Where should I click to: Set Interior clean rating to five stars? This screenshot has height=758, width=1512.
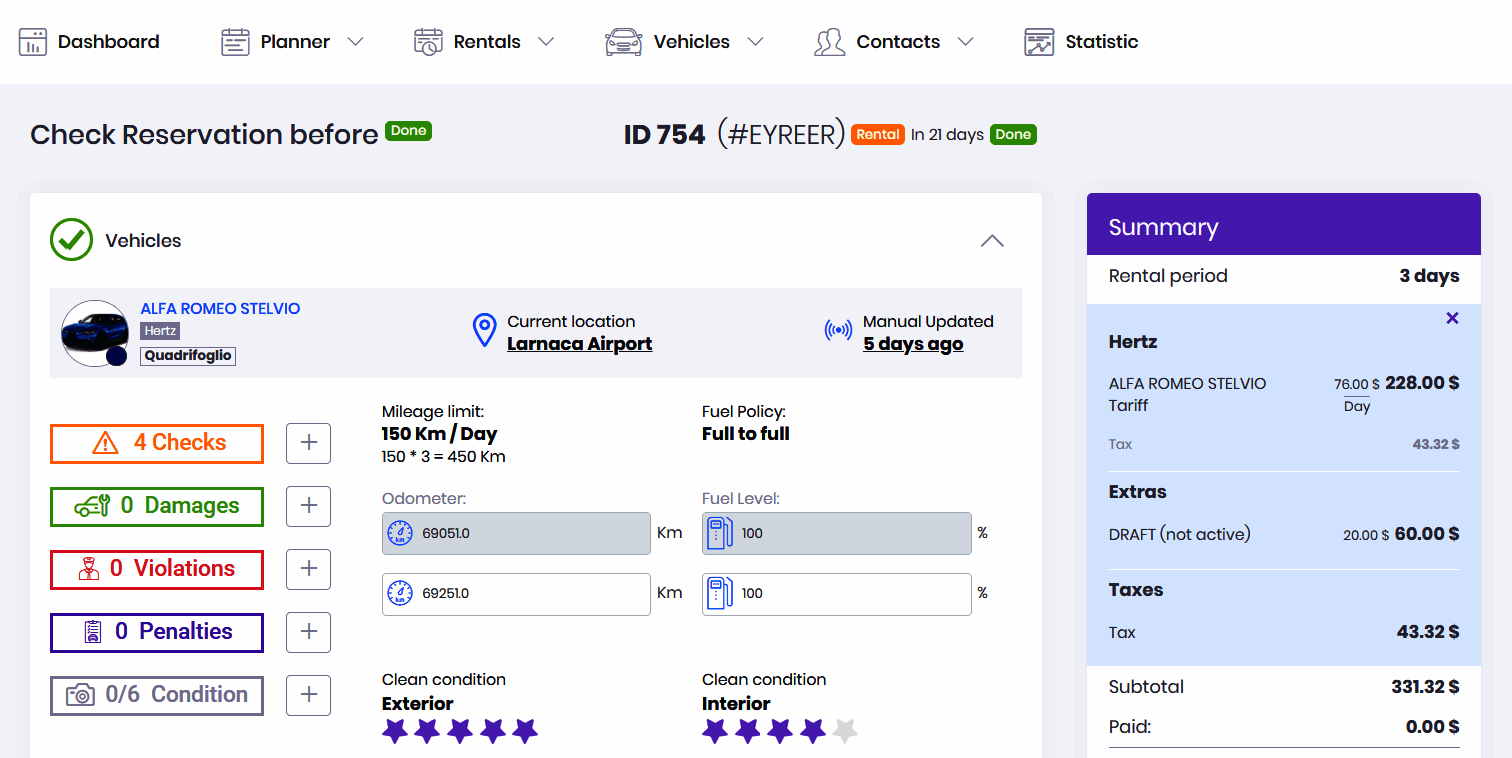click(845, 731)
